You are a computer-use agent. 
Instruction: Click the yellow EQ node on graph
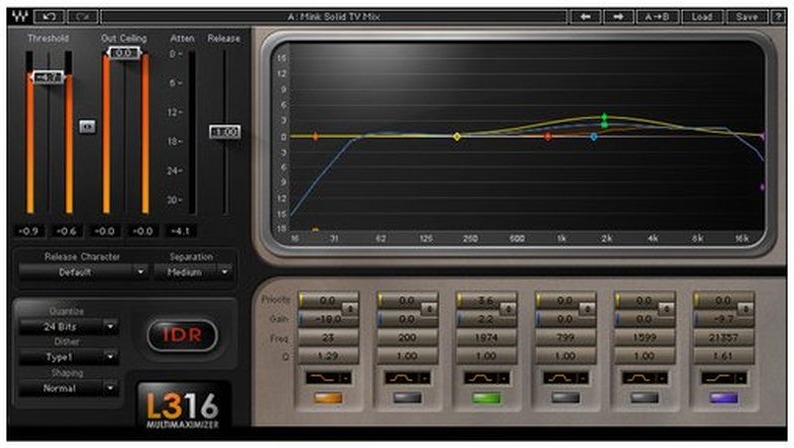click(x=457, y=137)
